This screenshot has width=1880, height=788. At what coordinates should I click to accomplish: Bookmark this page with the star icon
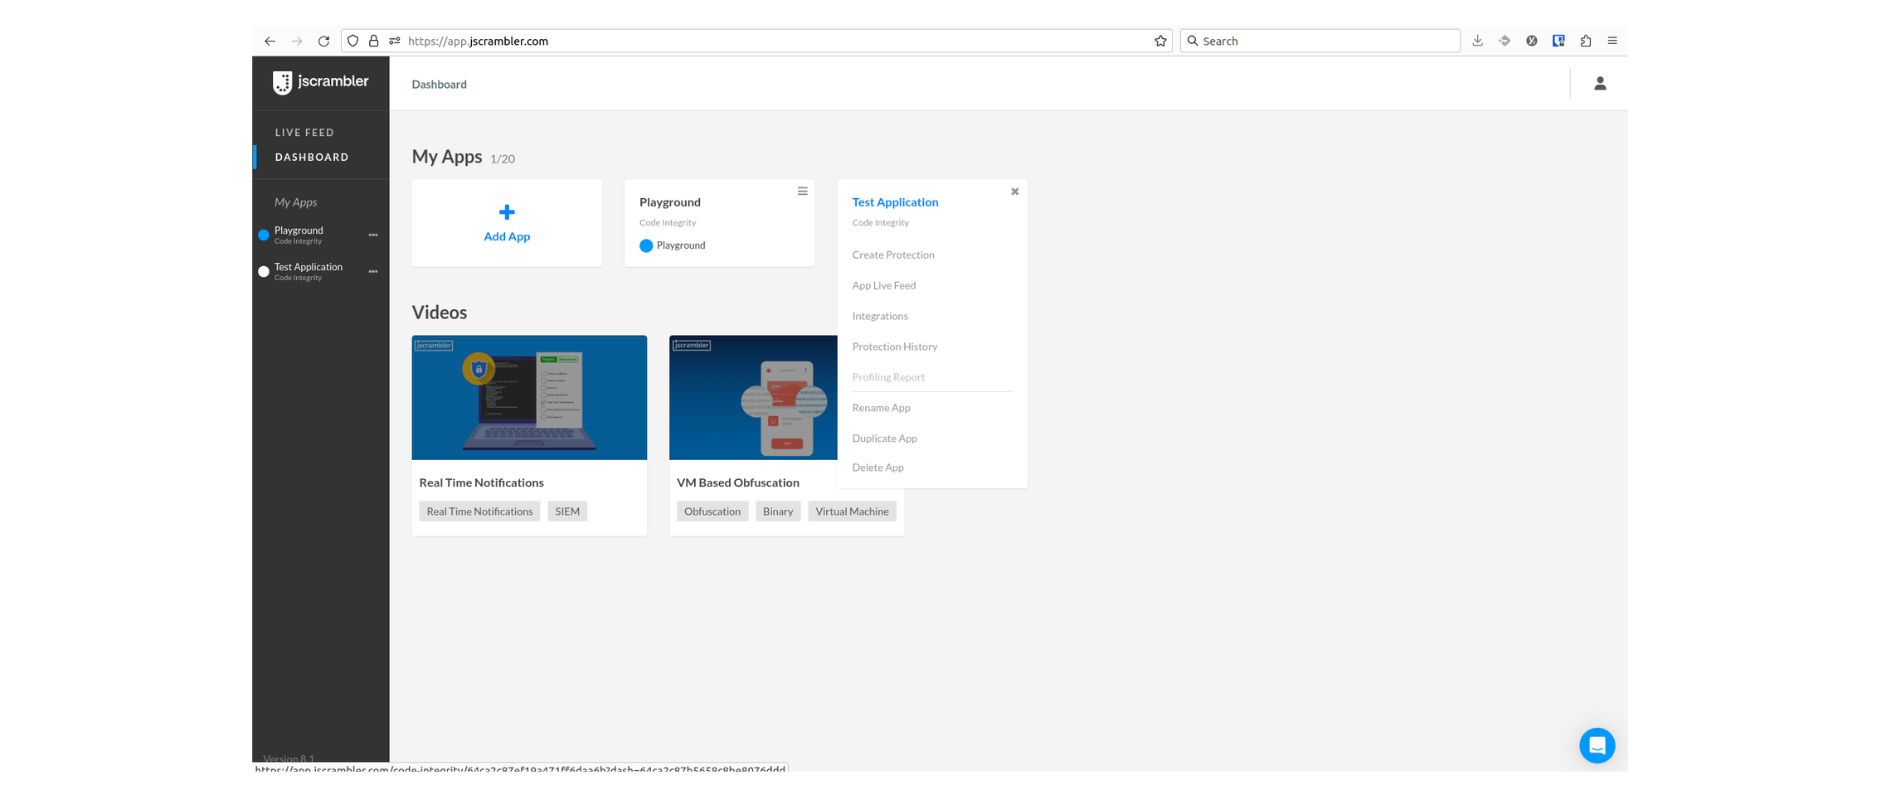pos(1161,41)
